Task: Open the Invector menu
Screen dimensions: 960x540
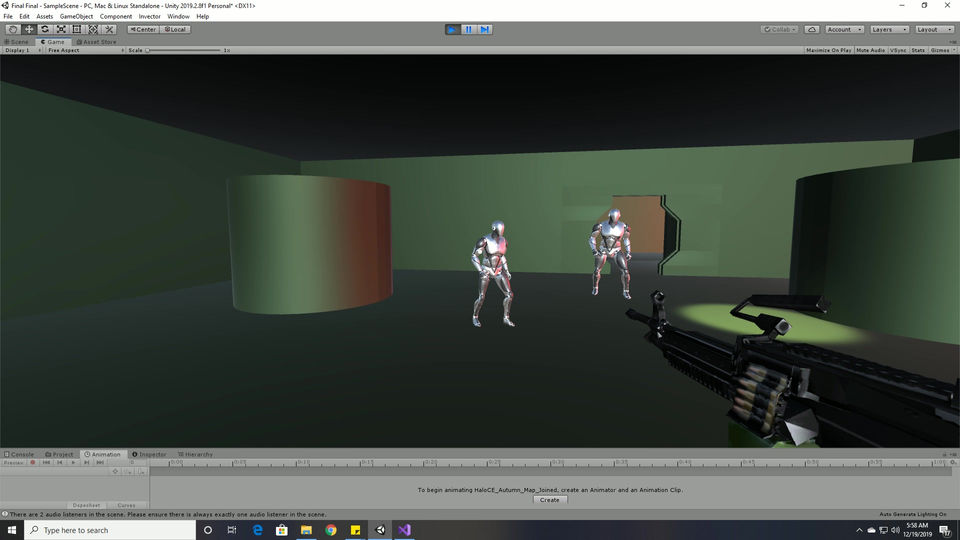Action: [x=149, y=17]
